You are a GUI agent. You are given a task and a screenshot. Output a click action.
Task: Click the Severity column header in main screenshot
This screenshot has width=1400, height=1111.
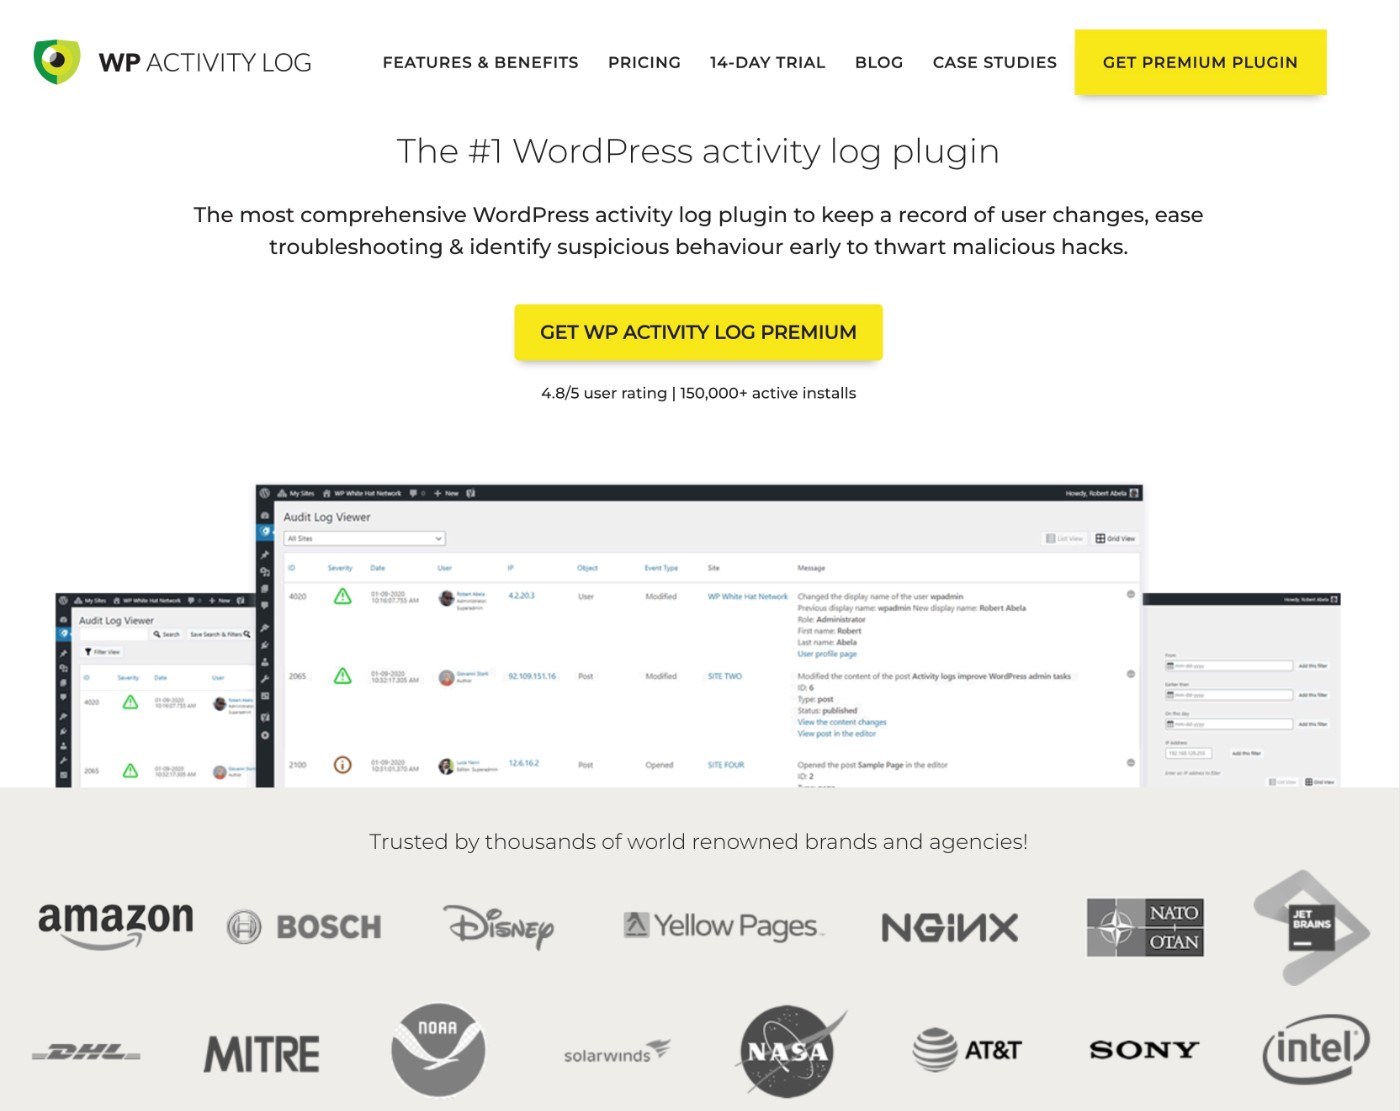click(340, 568)
